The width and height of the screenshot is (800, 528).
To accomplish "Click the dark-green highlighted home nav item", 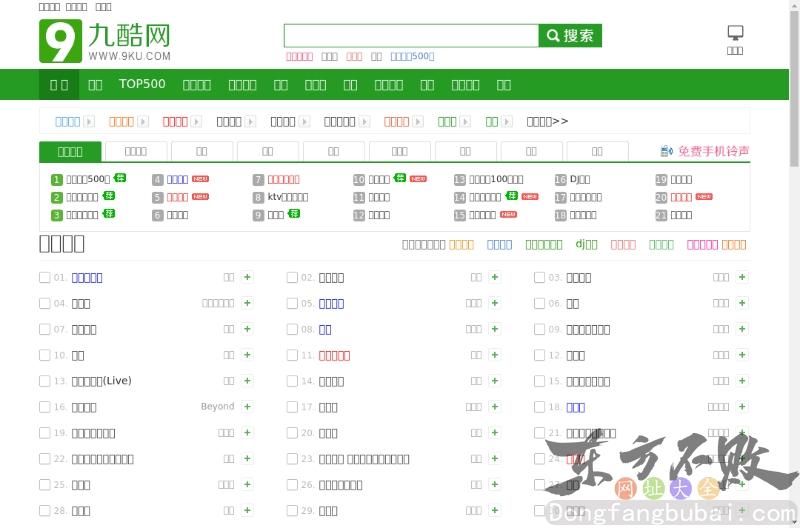I will [59, 85].
